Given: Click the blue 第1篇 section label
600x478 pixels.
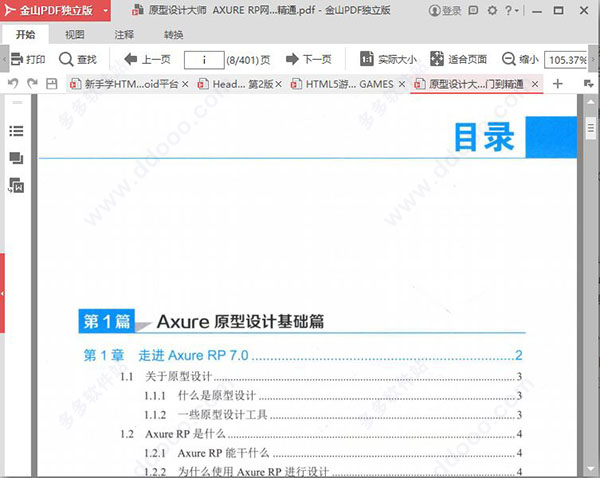Looking at the screenshot, I should pyautogui.click(x=106, y=321).
